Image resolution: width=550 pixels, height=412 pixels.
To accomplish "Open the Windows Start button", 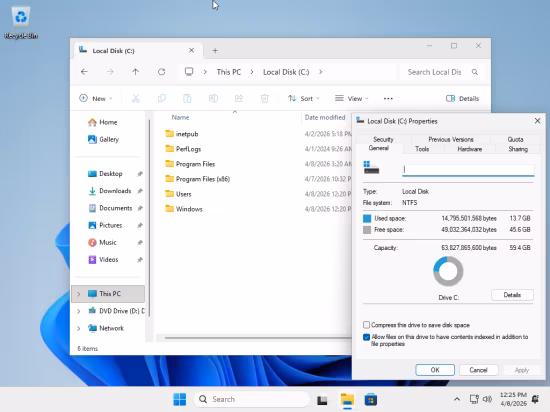I will point(180,399).
